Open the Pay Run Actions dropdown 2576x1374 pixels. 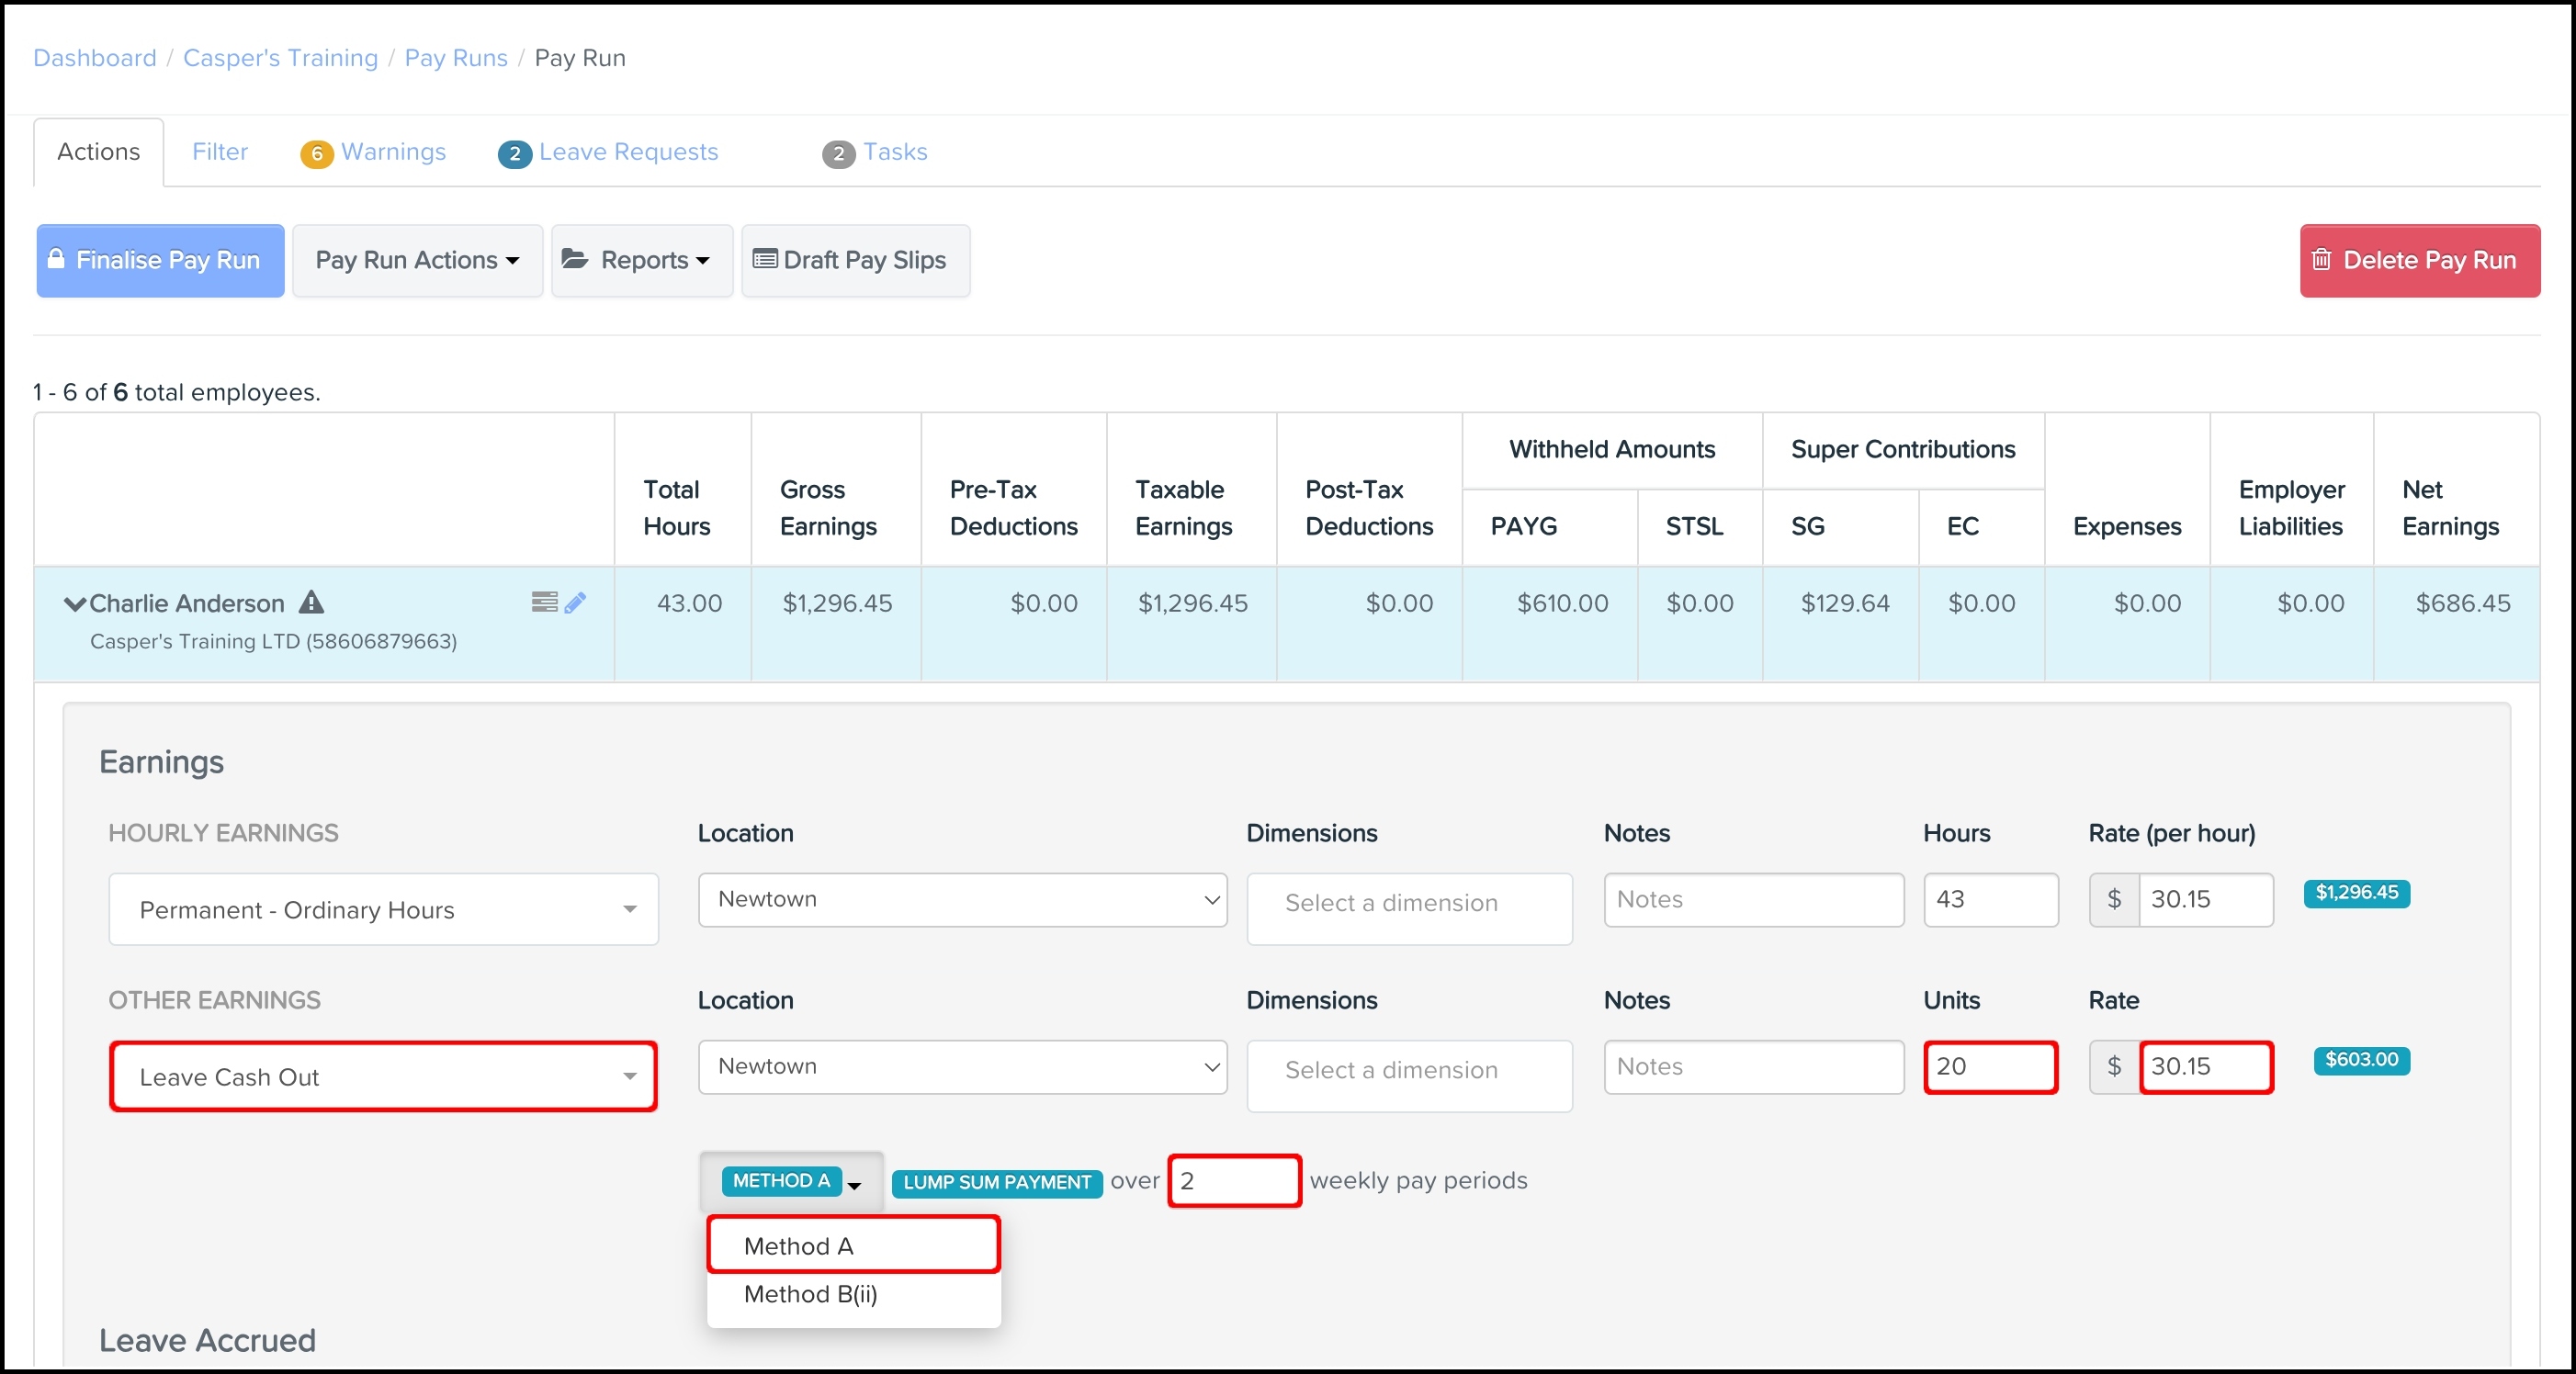tap(417, 260)
